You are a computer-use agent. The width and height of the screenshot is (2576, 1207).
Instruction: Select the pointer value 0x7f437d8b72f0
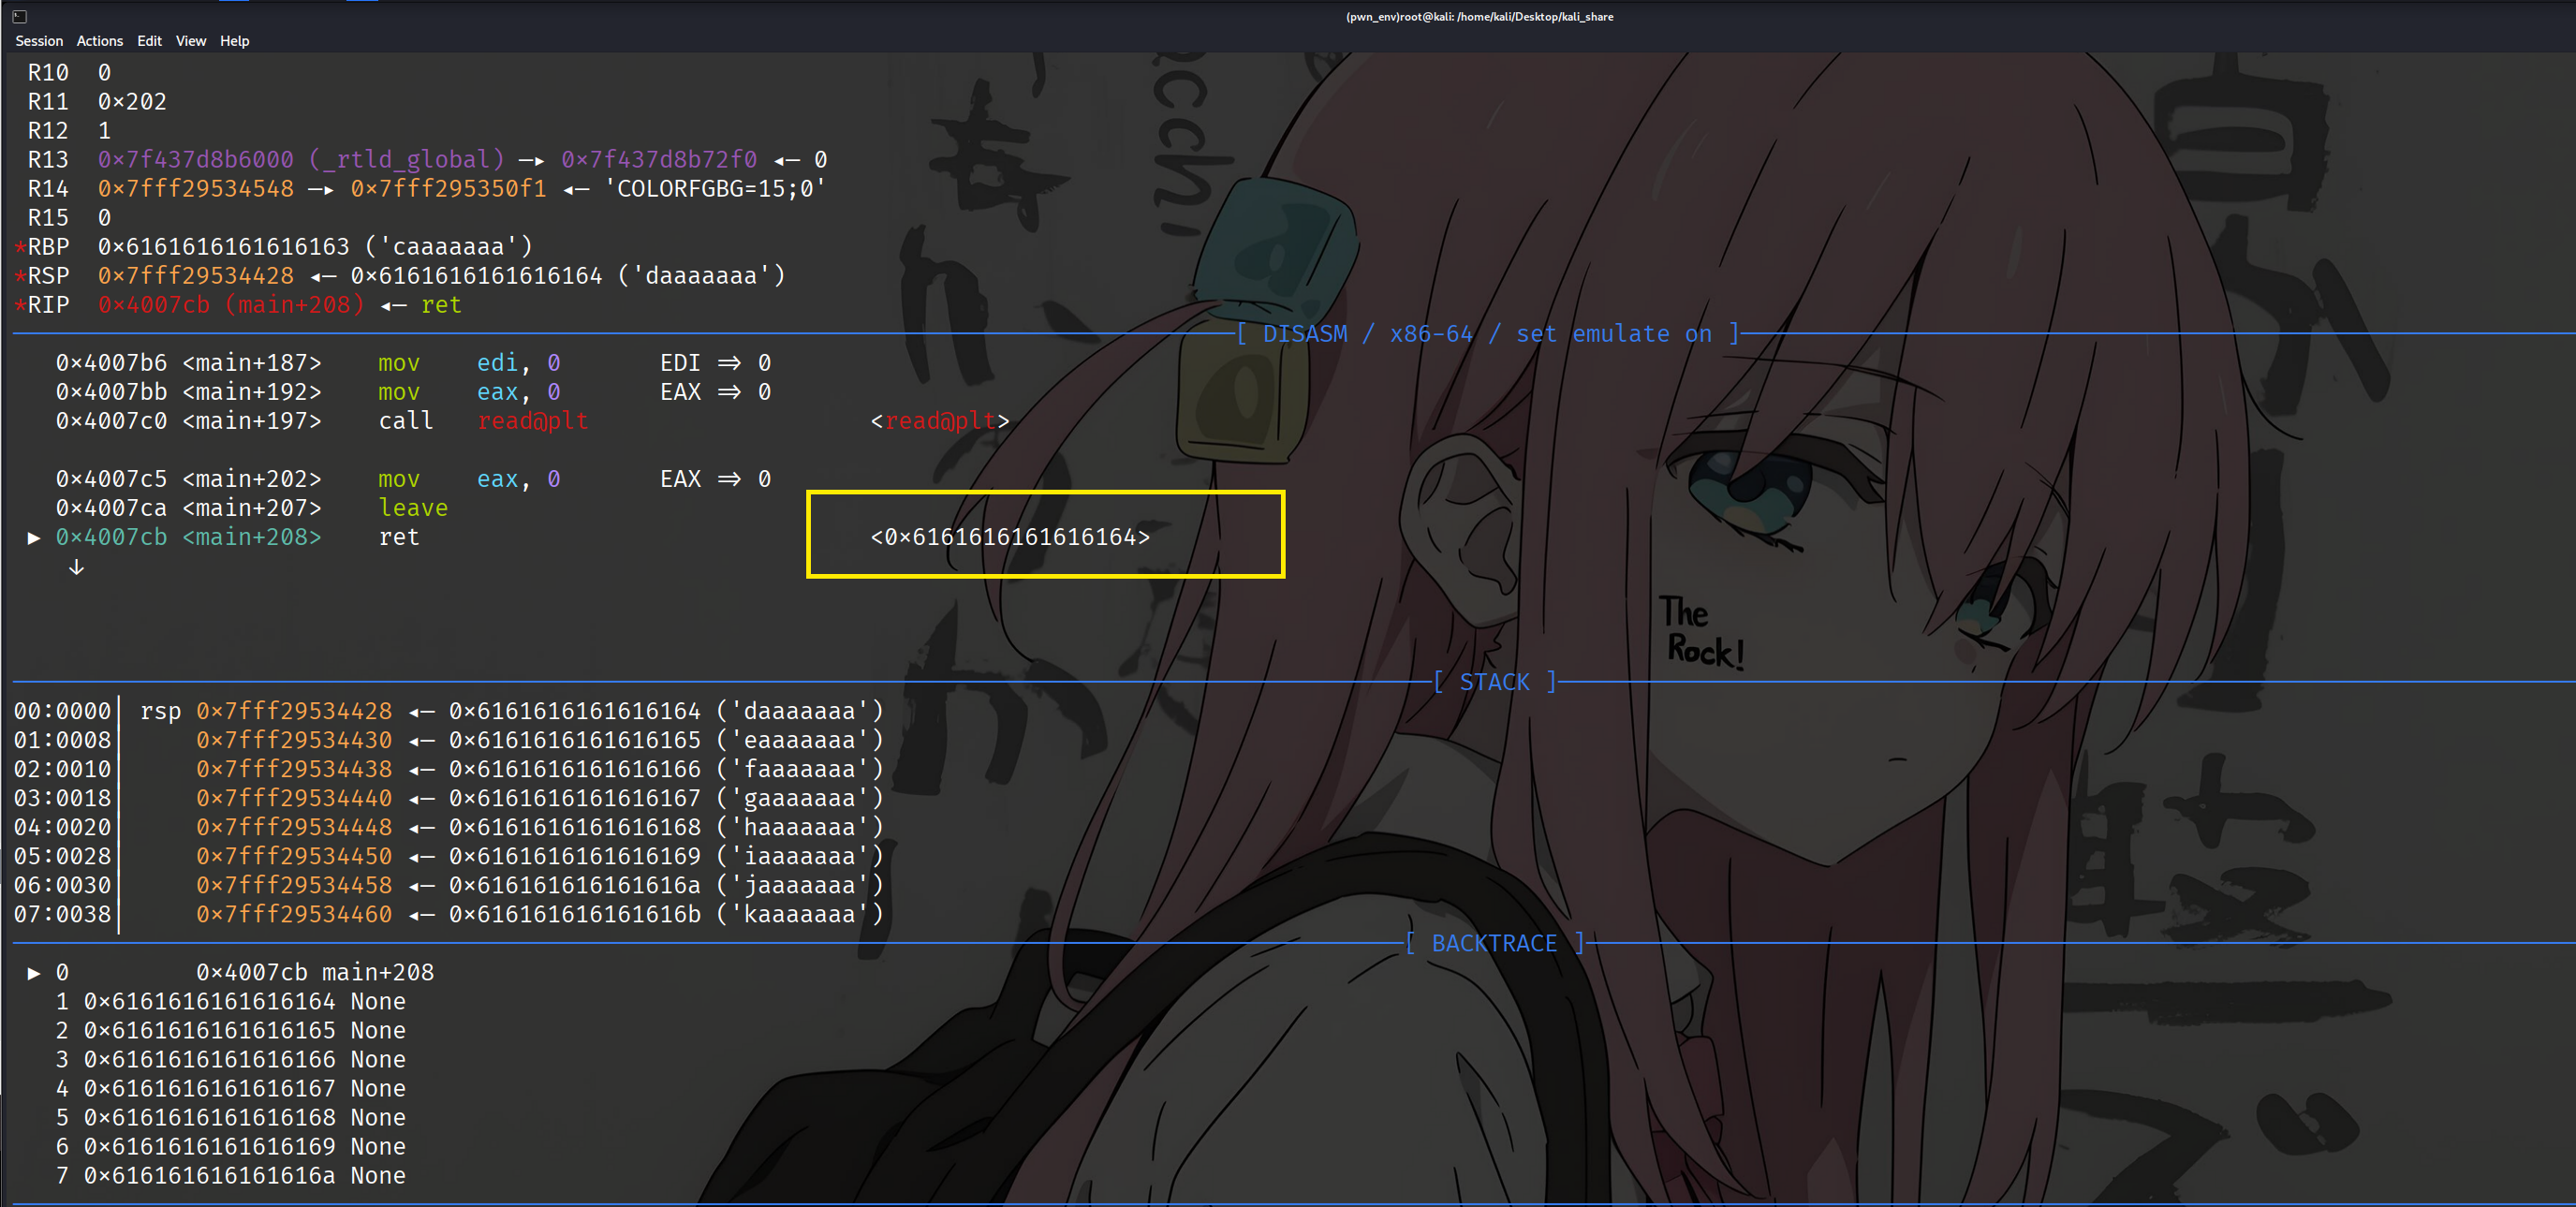(x=659, y=160)
